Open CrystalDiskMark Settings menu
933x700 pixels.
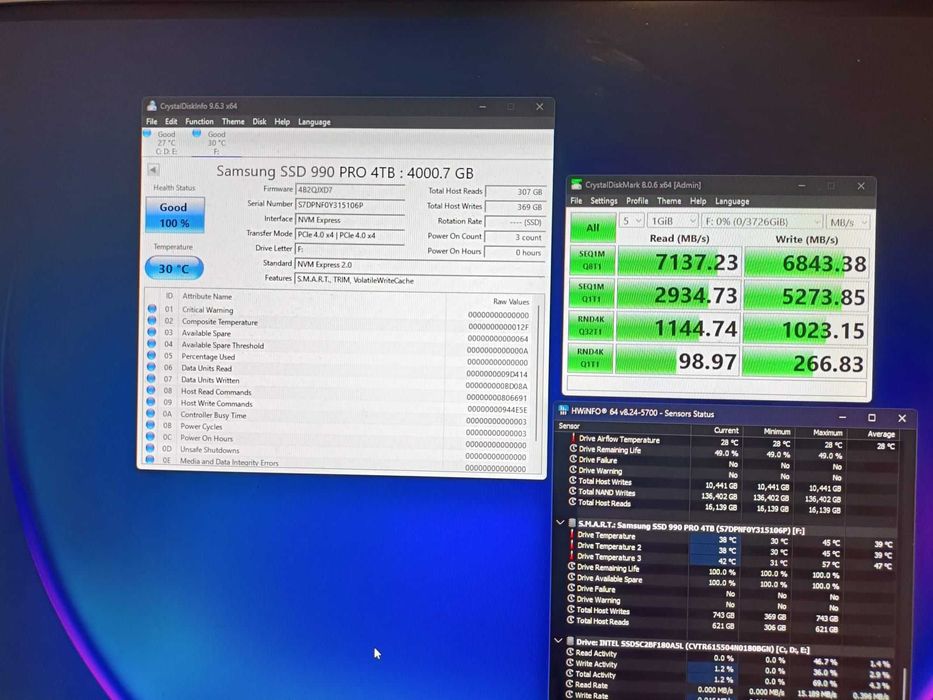[x=604, y=201]
